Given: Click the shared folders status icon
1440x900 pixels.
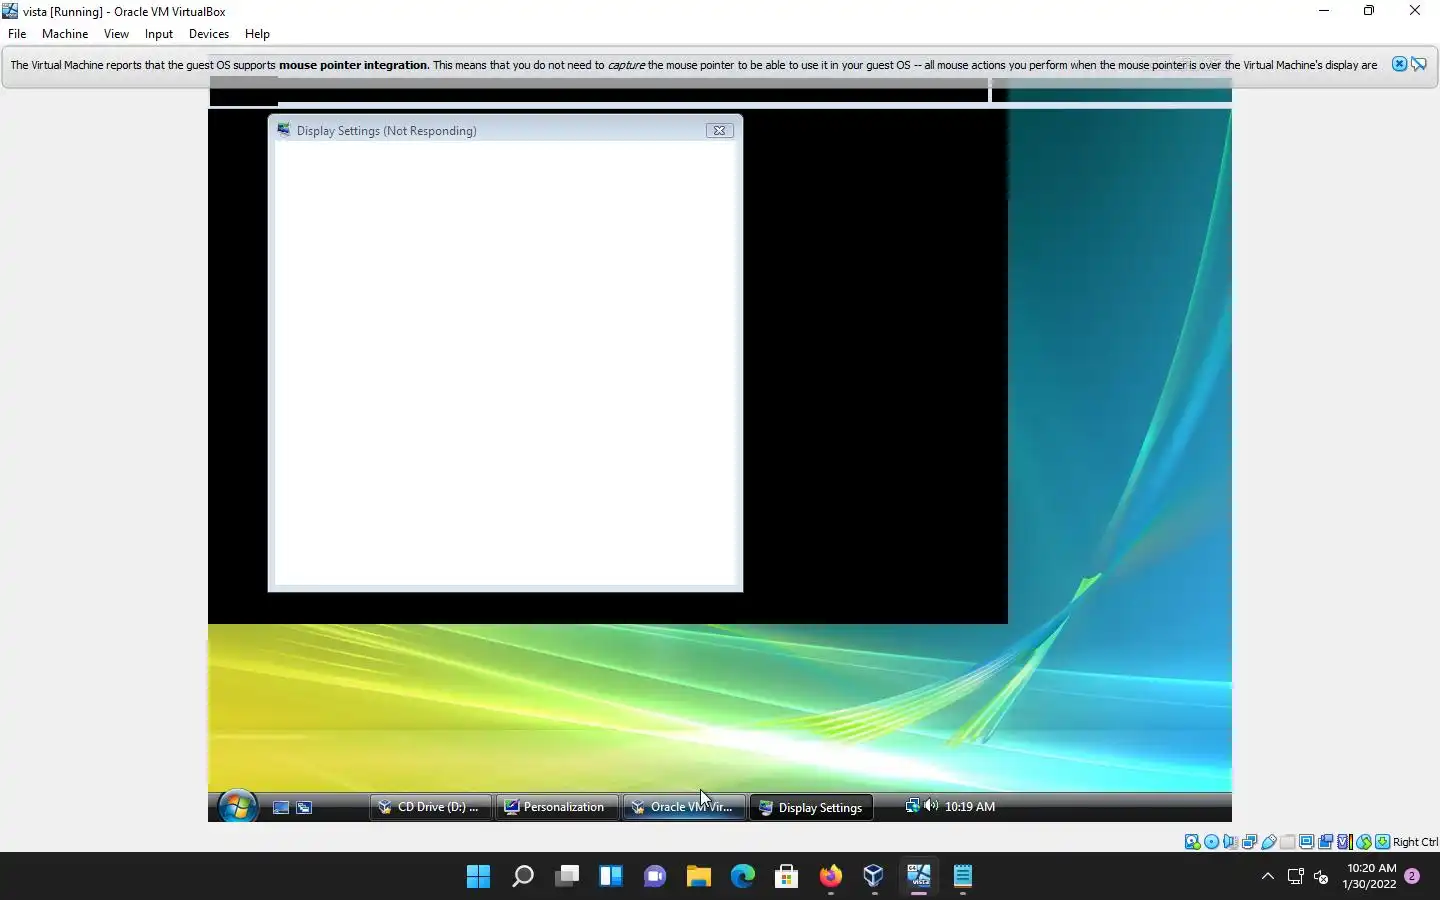Looking at the screenshot, I should click(1288, 842).
